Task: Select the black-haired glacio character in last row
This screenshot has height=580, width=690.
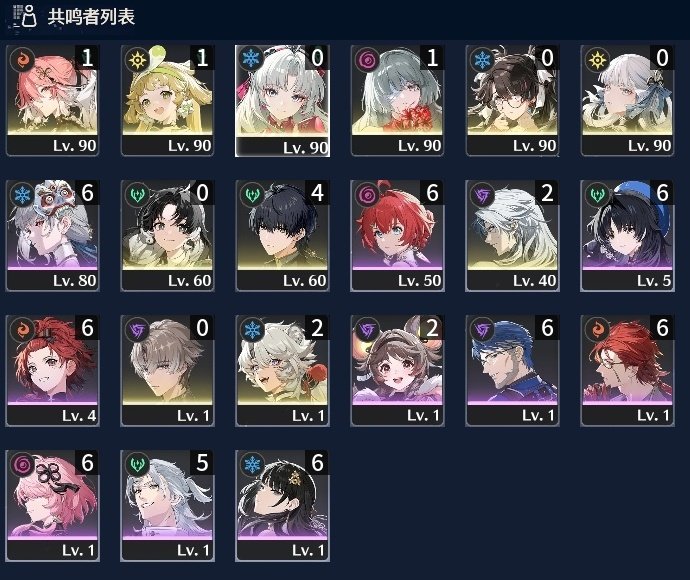Action: [283, 506]
